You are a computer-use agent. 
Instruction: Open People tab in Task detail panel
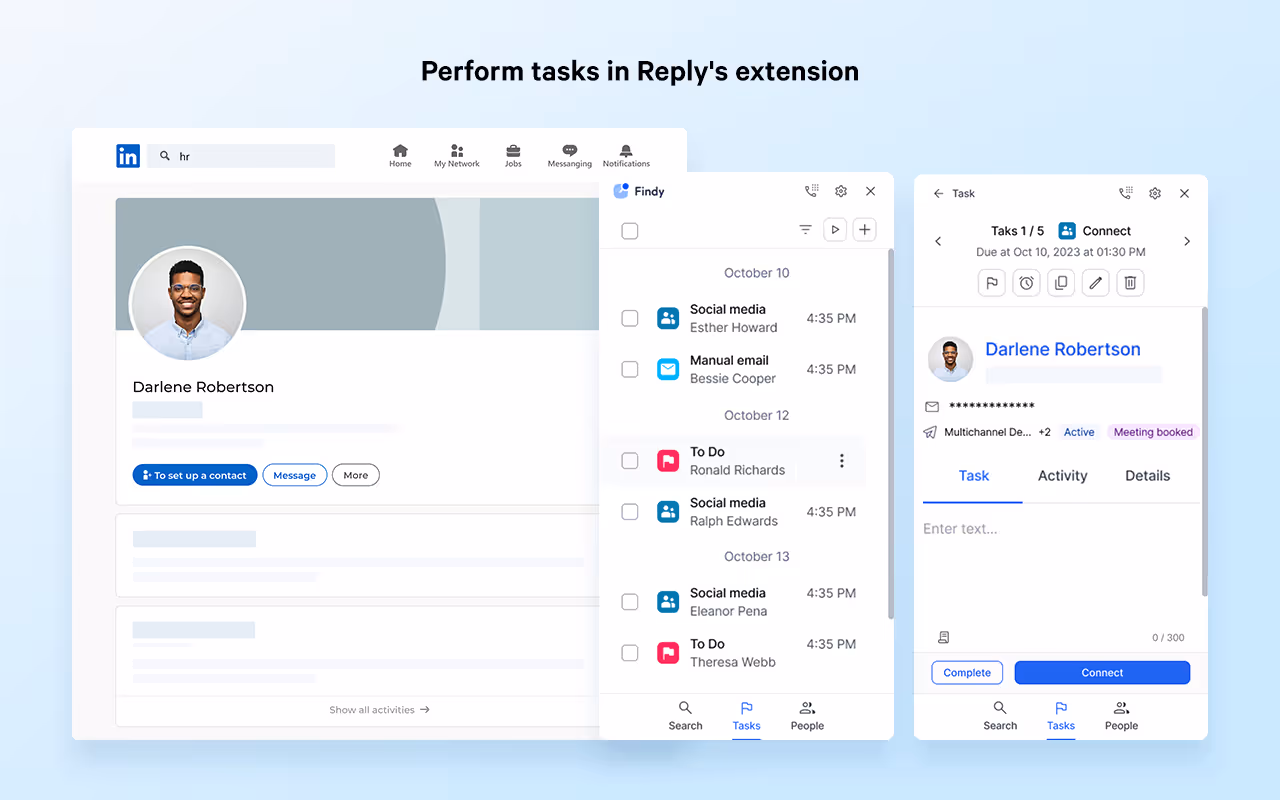(1121, 716)
